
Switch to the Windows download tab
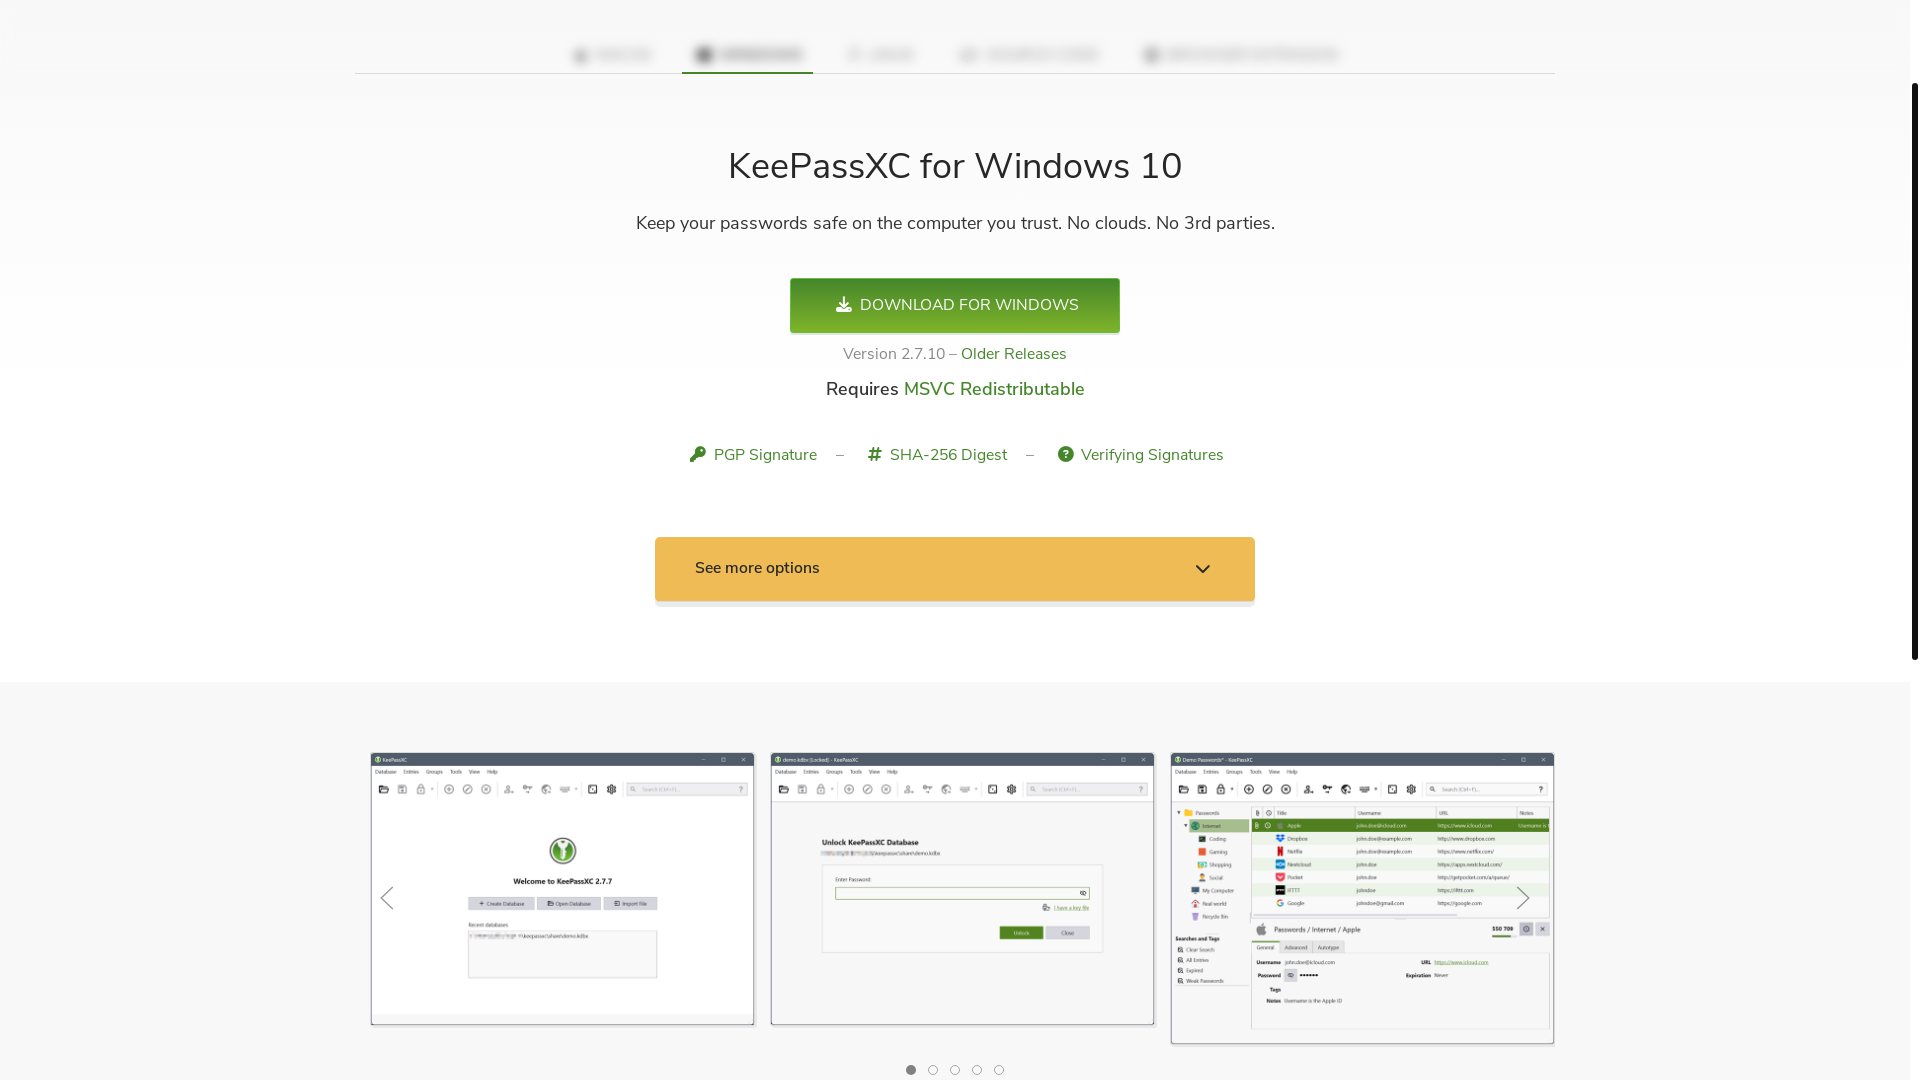[x=748, y=55]
